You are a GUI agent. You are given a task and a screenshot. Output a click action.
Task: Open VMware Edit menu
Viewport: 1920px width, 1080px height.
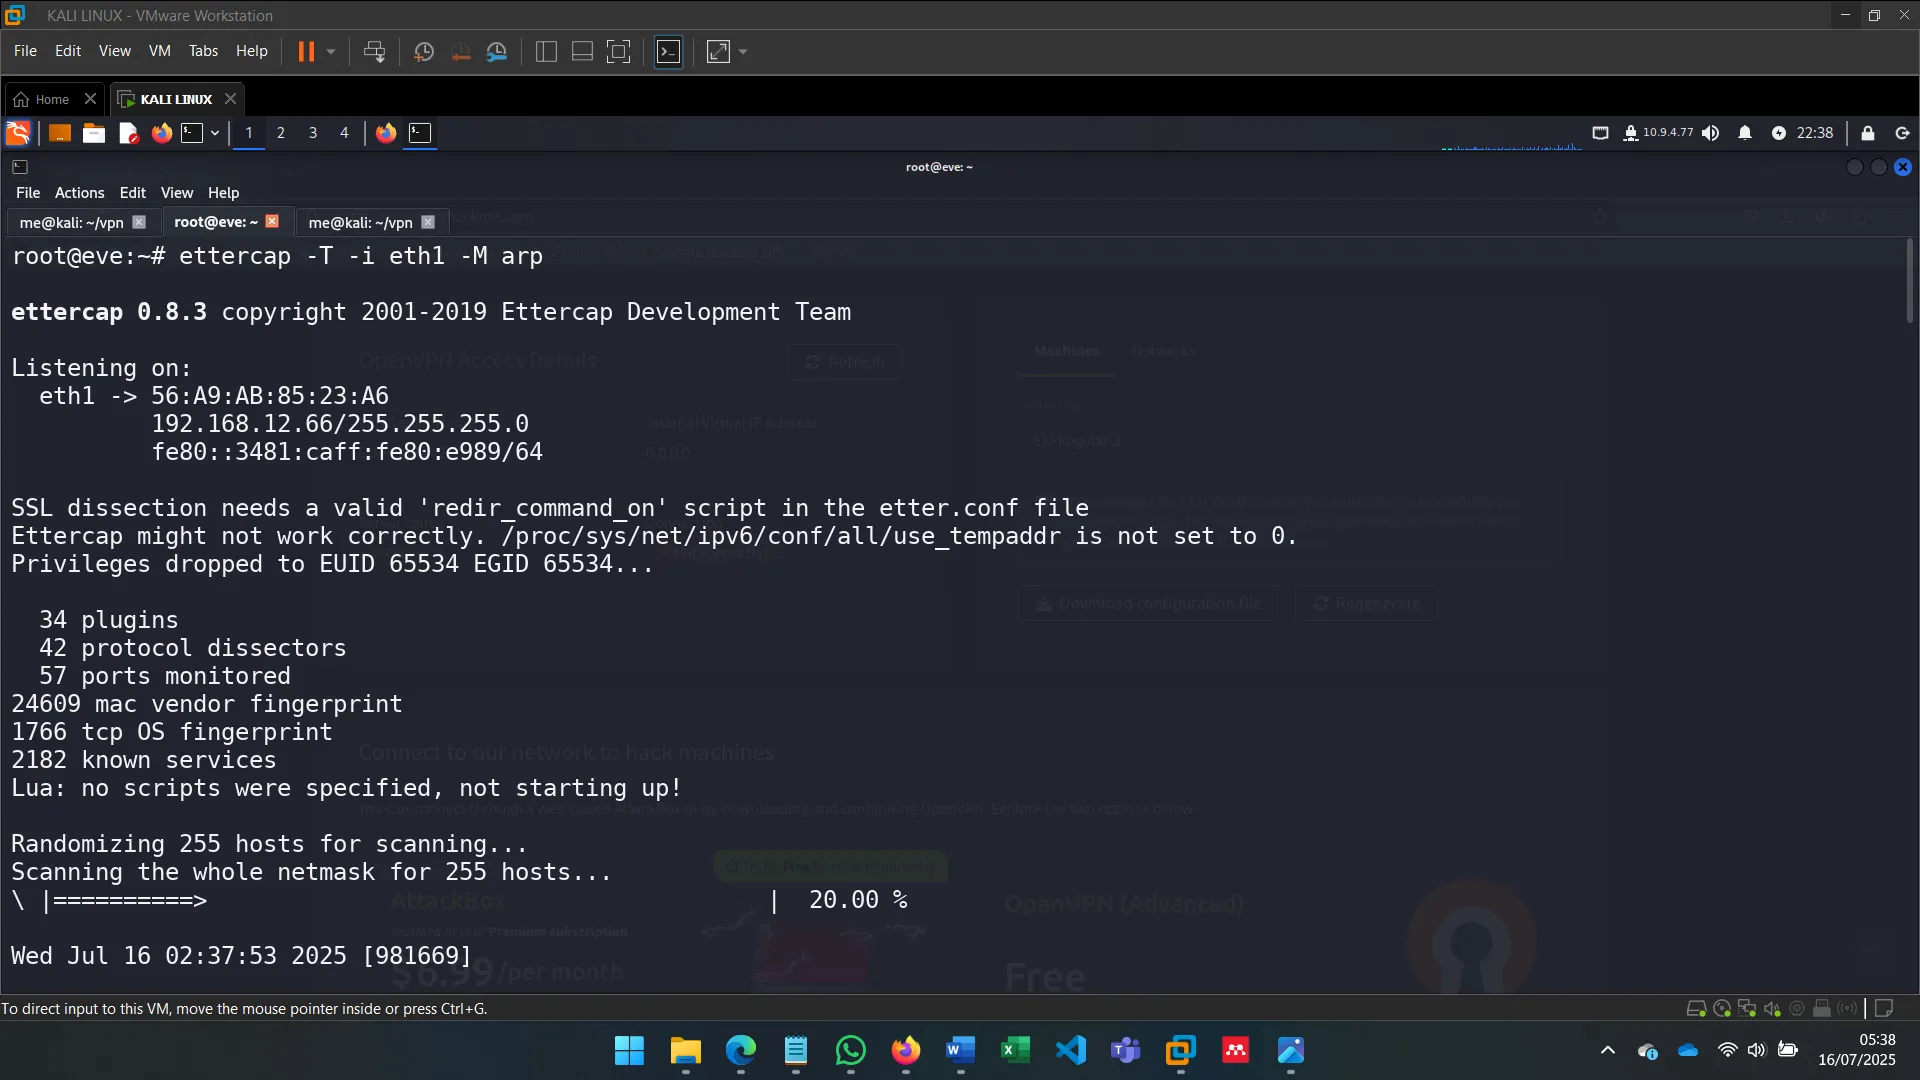coord(68,51)
